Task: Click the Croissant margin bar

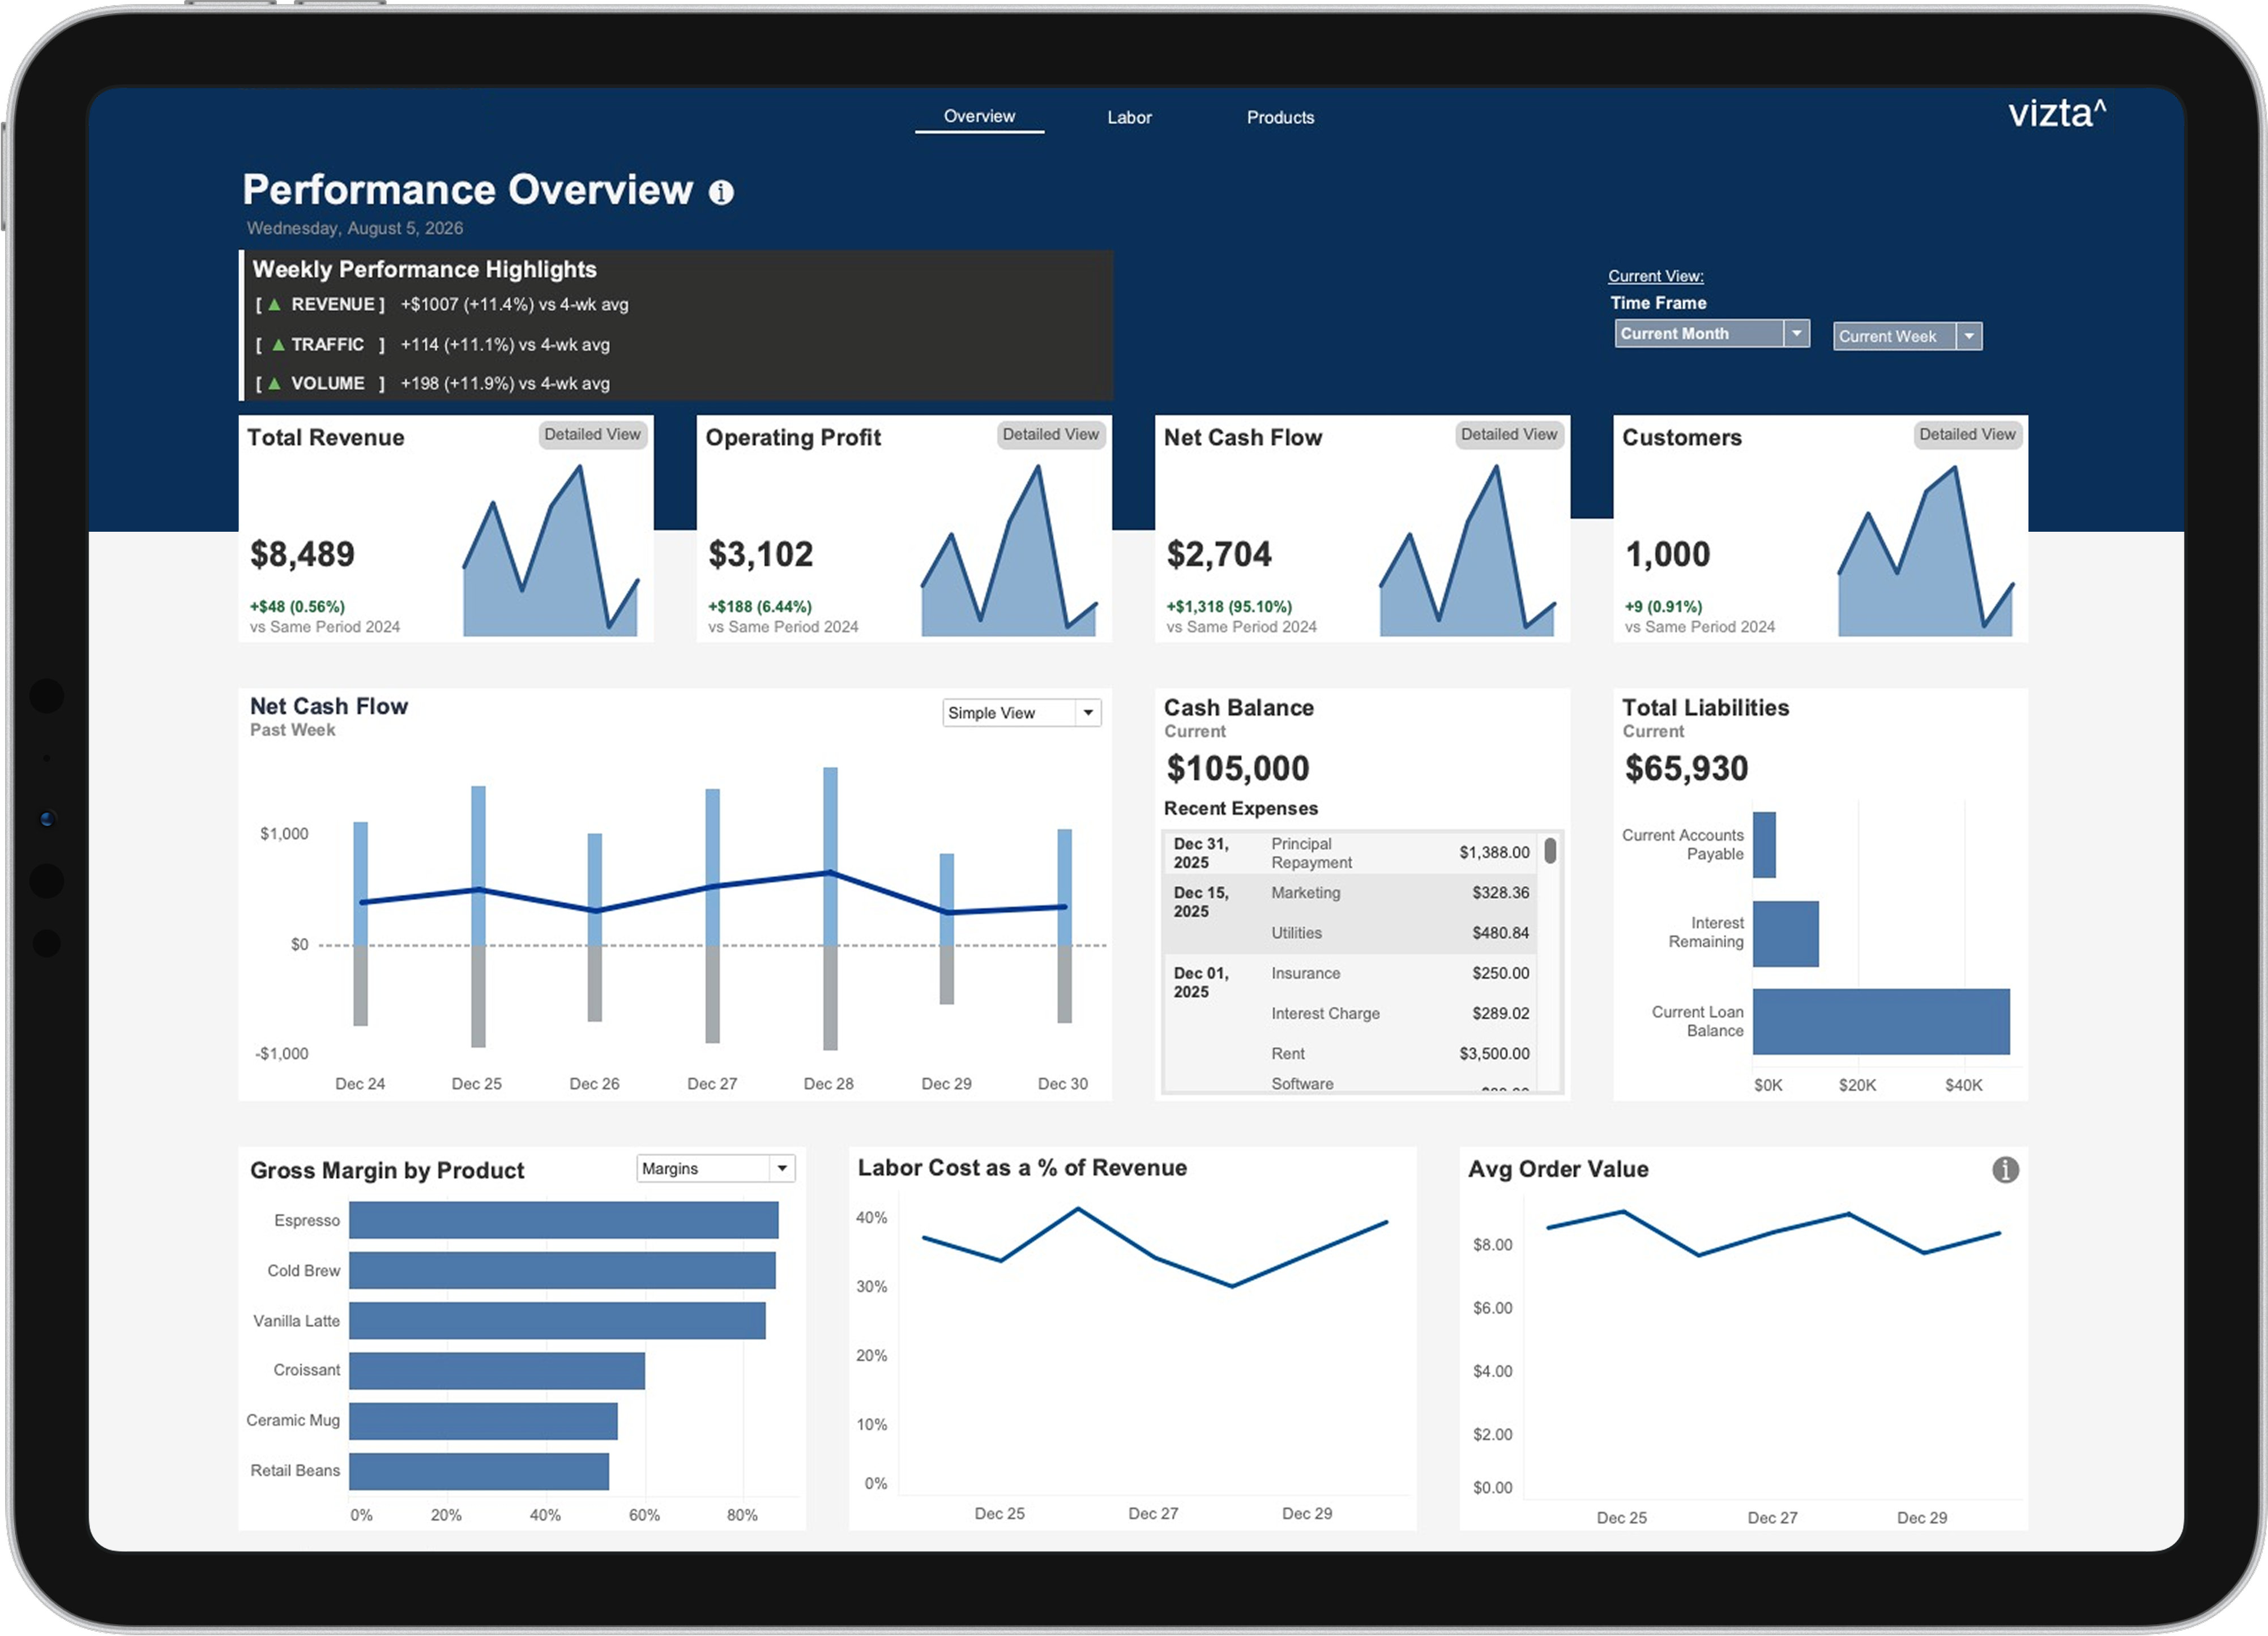Action: click(497, 1370)
